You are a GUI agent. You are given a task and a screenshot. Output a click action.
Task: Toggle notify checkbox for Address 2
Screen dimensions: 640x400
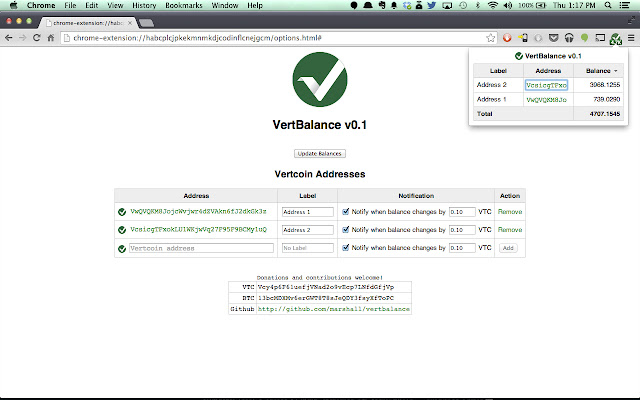(x=346, y=229)
